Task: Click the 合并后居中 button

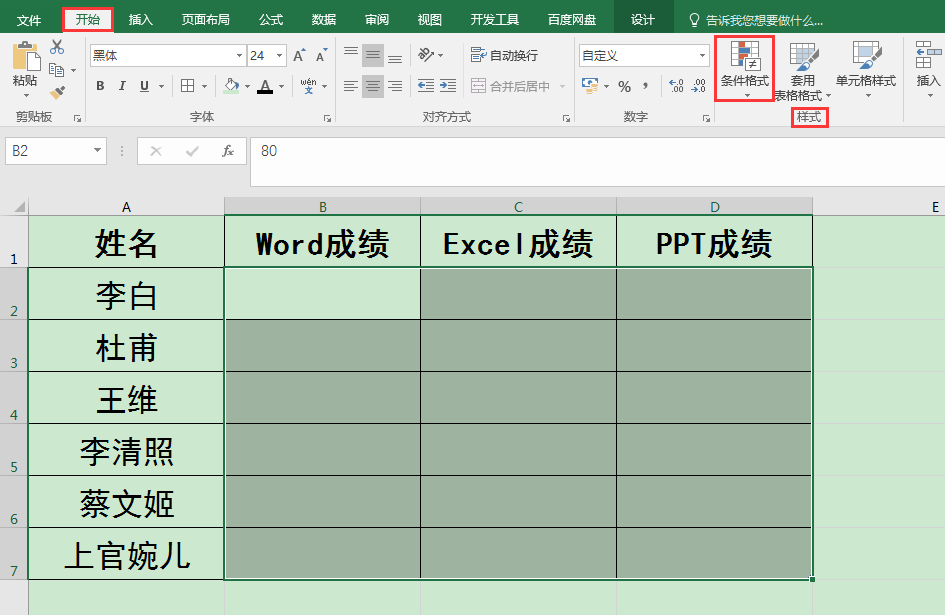Action: 510,86
